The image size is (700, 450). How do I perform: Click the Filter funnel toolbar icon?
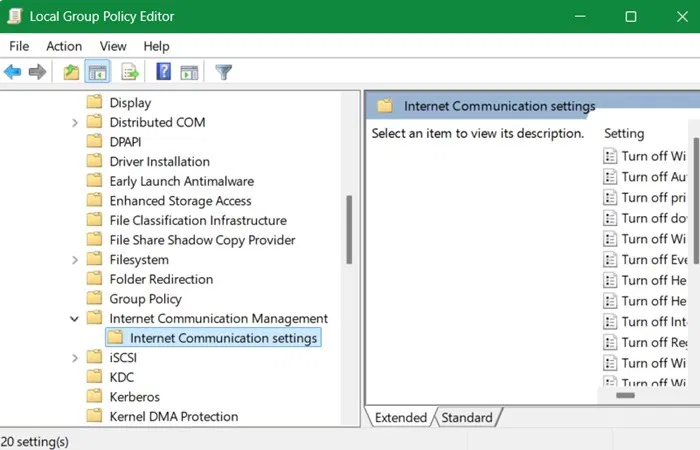click(224, 72)
